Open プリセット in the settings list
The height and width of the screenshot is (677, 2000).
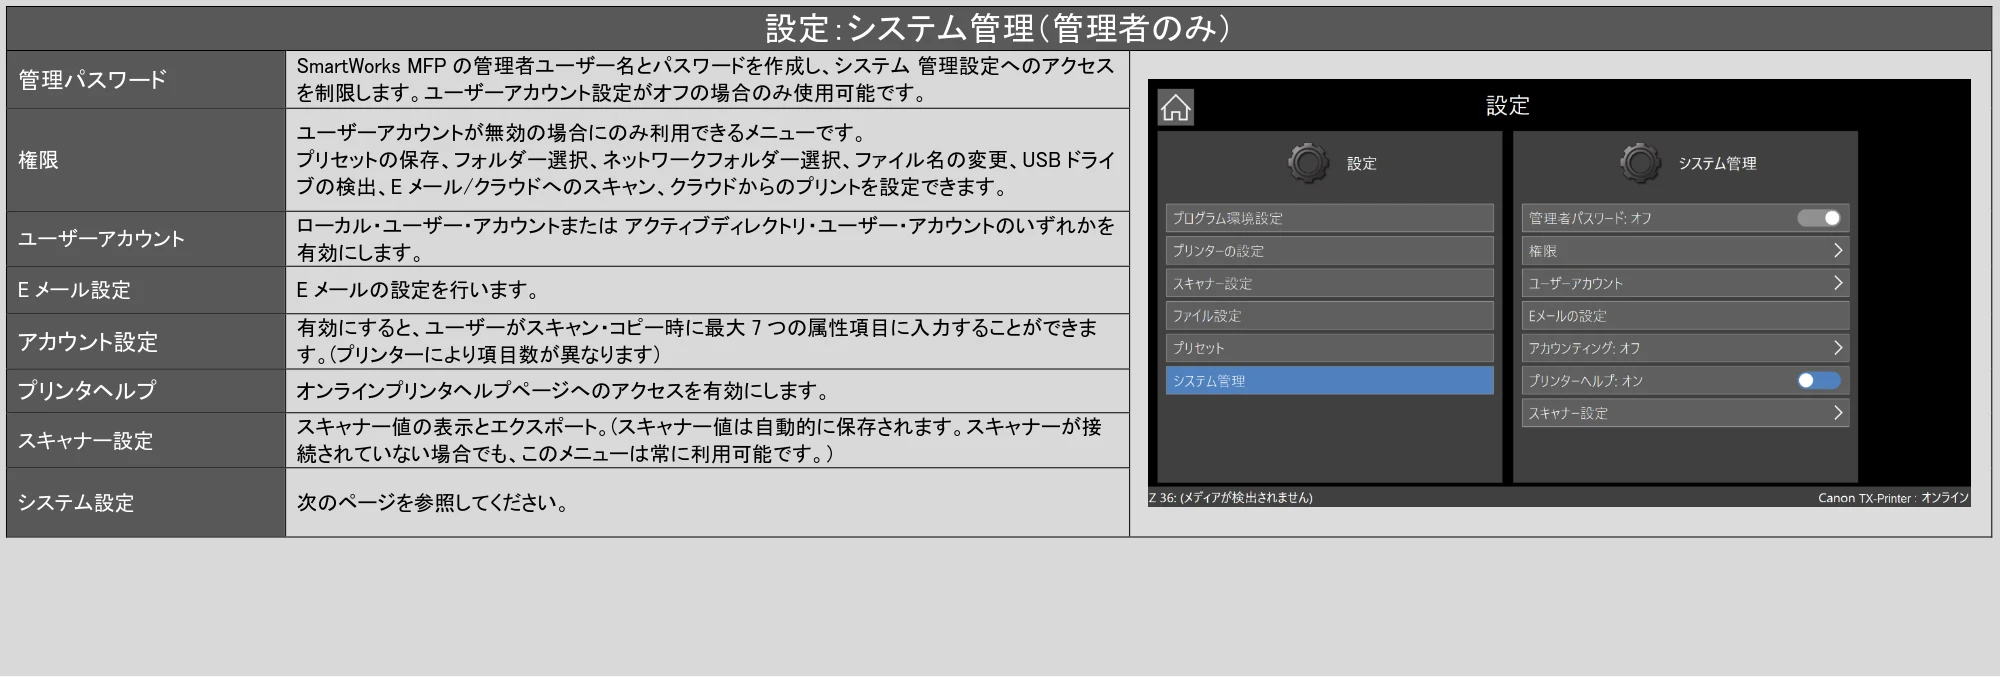[1329, 348]
